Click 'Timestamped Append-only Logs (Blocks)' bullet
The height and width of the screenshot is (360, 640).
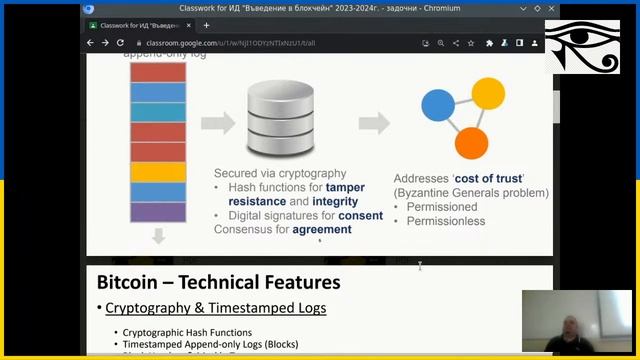pyautogui.click(x=211, y=344)
